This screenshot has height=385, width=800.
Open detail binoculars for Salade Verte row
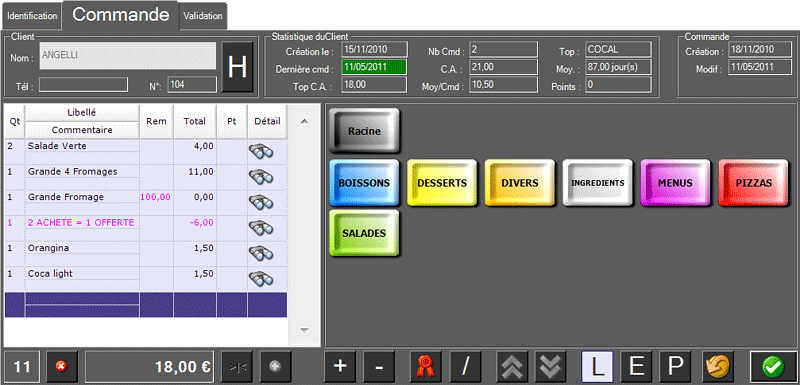(261, 151)
